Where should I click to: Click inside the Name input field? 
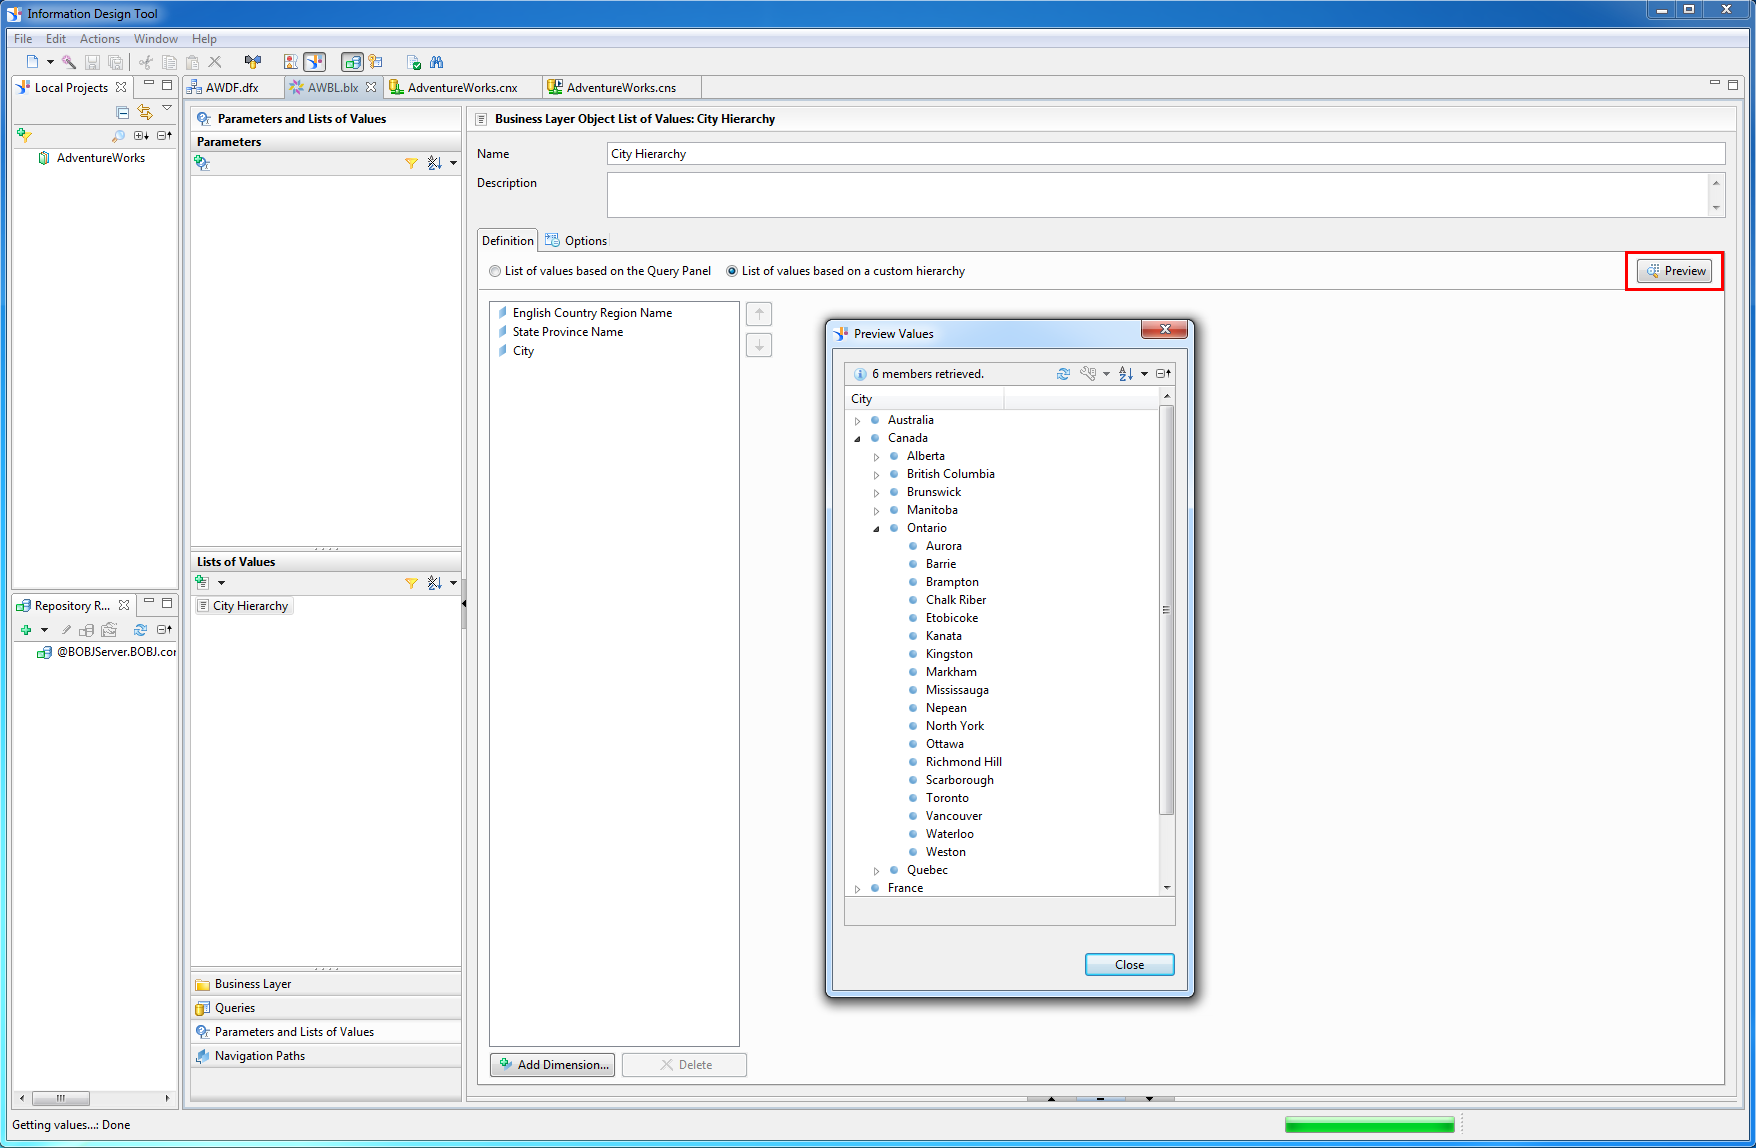coord(1166,154)
